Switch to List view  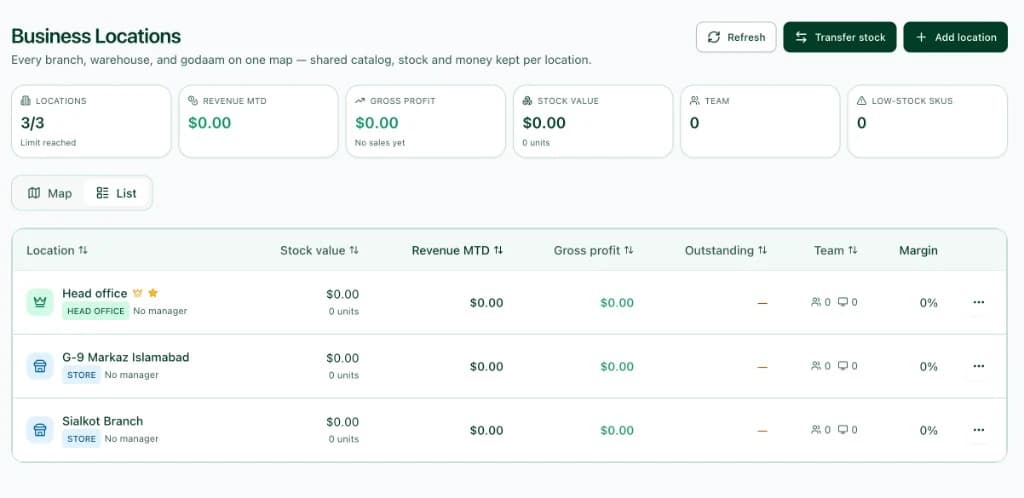(x=116, y=193)
